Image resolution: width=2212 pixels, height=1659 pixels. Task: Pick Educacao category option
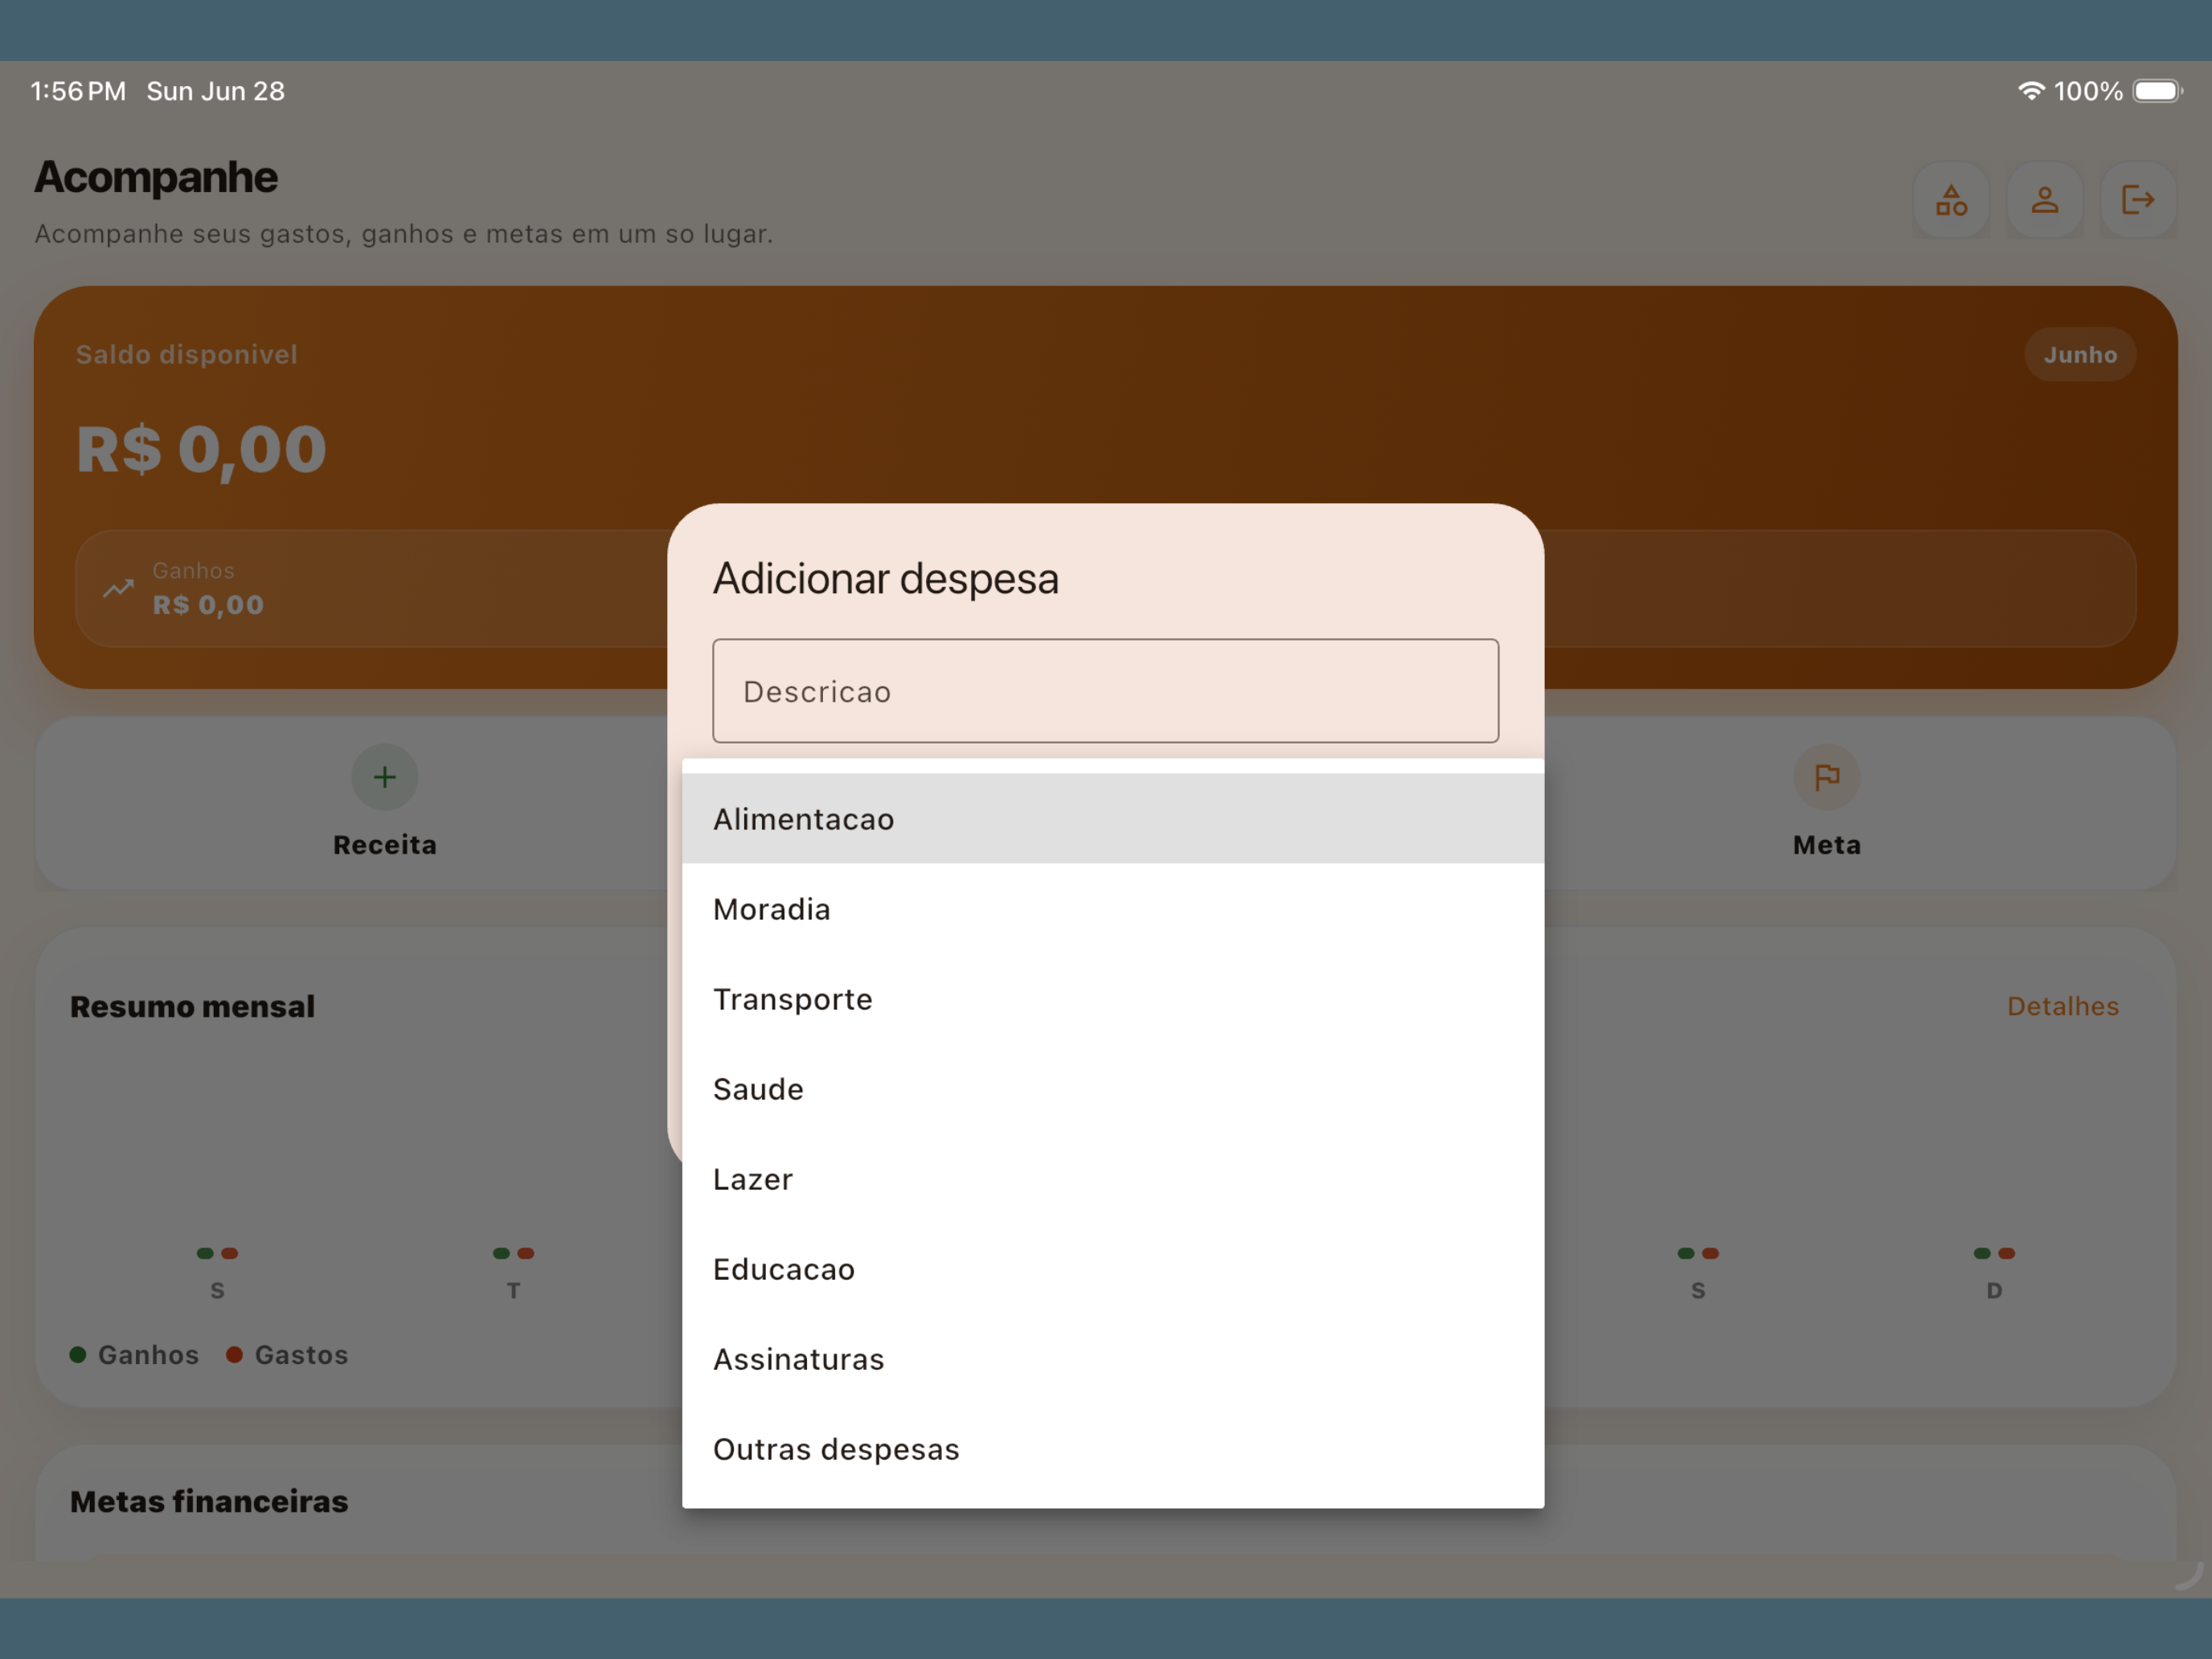(1113, 1269)
